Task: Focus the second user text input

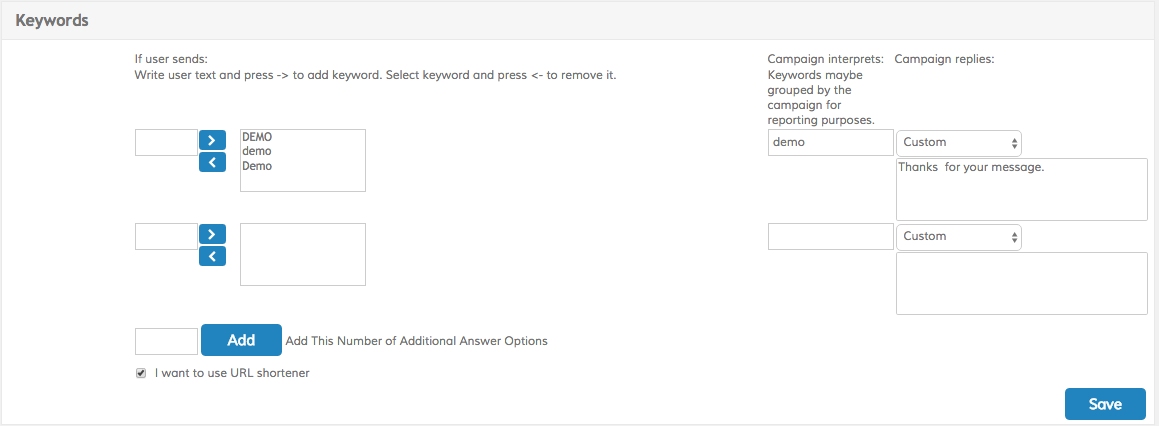Action: tap(166, 237)
